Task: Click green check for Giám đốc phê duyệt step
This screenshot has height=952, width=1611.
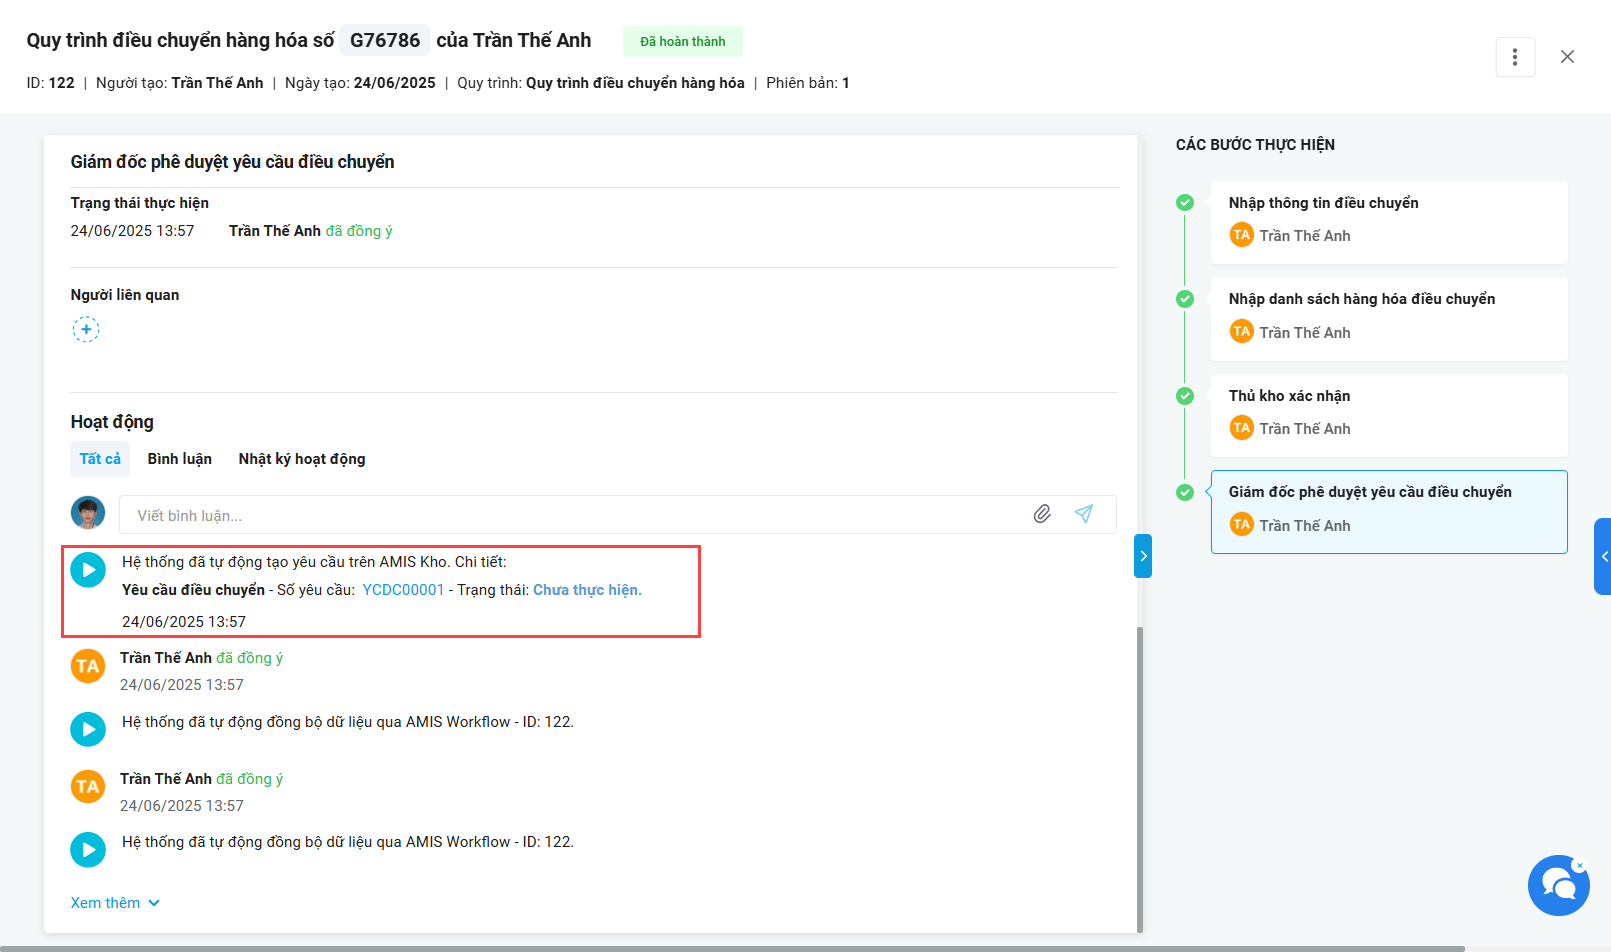Action: tap(1185, 492)
